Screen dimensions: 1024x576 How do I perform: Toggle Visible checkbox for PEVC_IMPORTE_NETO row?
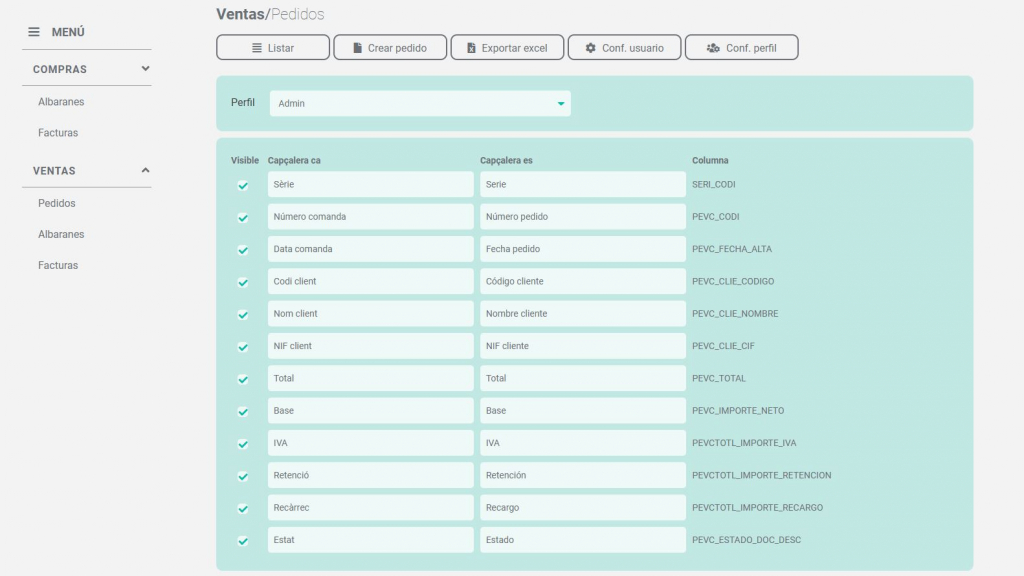click(x=243, y=411)
